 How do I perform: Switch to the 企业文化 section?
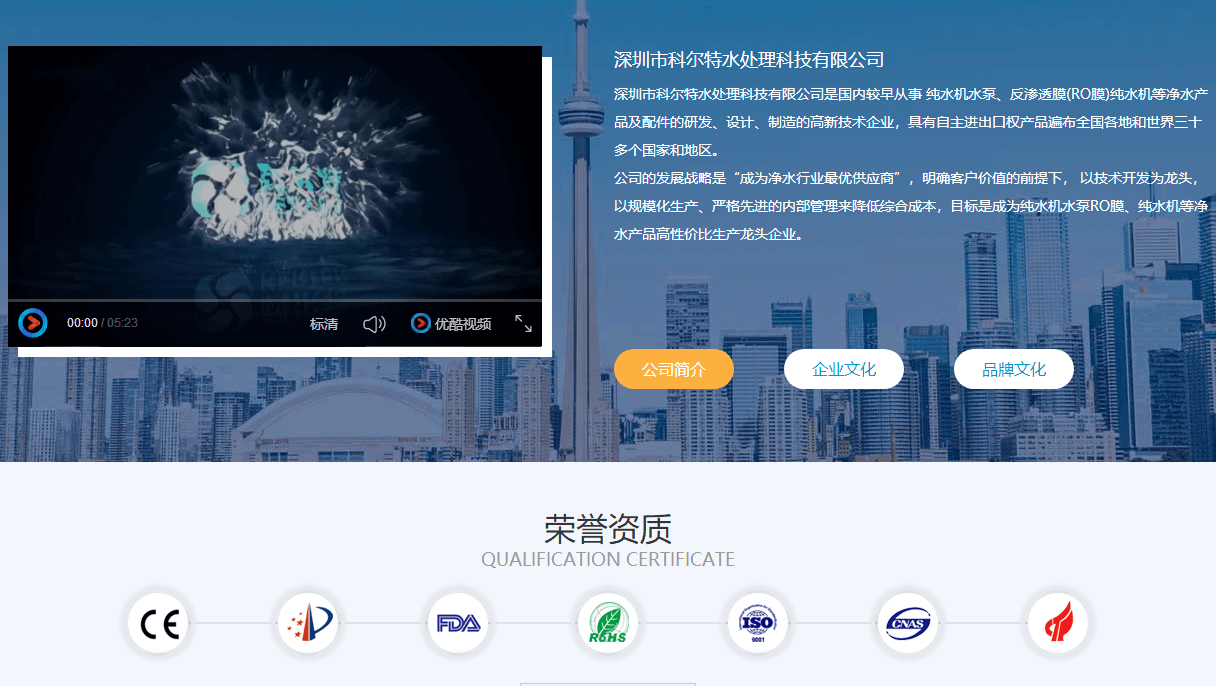(843, 368)
